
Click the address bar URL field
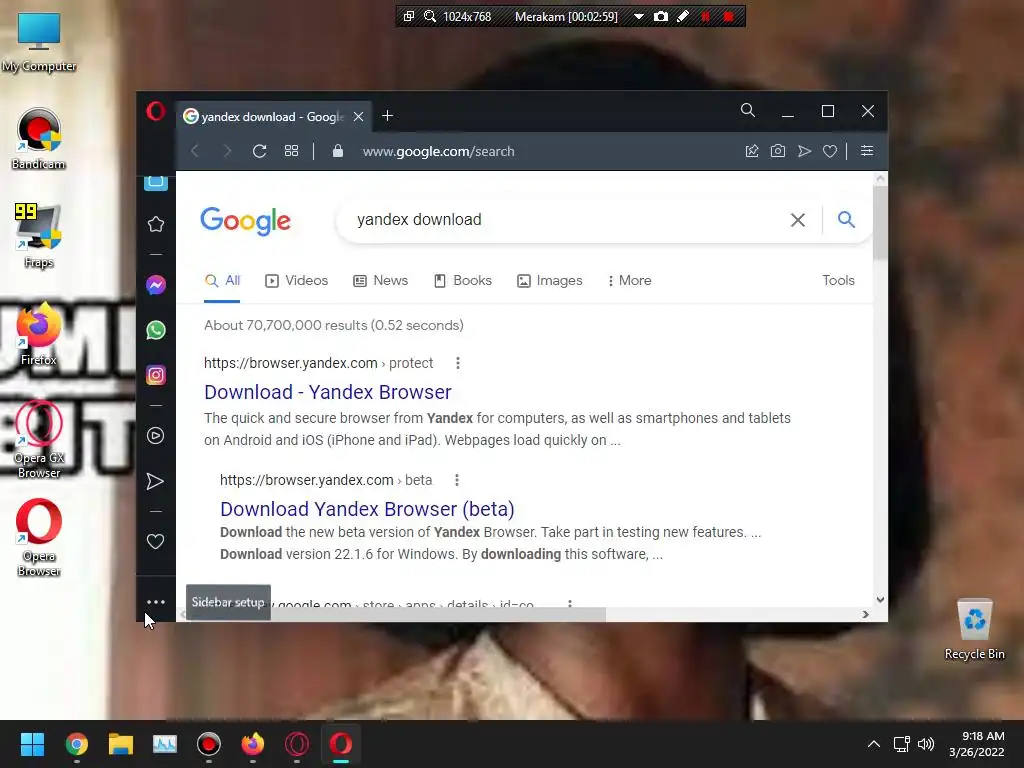(x=439, y=151)
